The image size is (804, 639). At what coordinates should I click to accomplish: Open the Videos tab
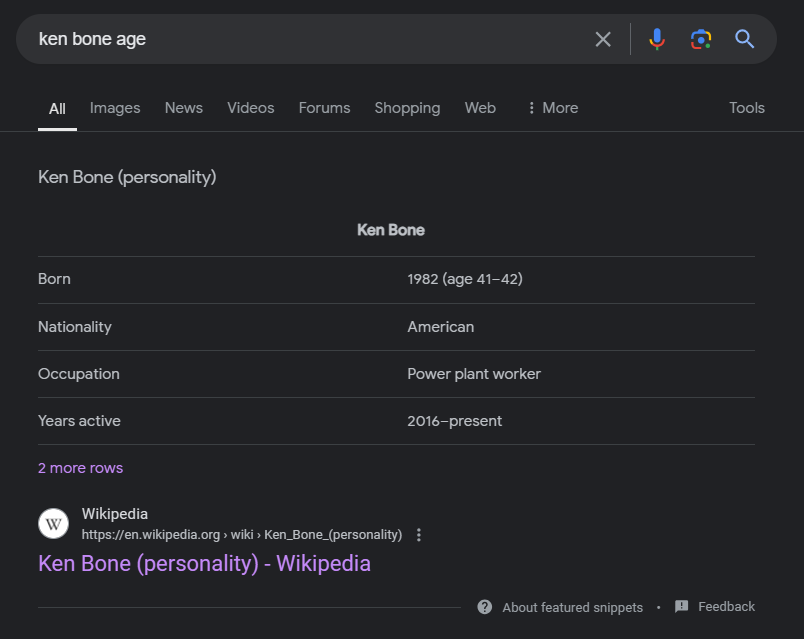(x=251, y=108)
